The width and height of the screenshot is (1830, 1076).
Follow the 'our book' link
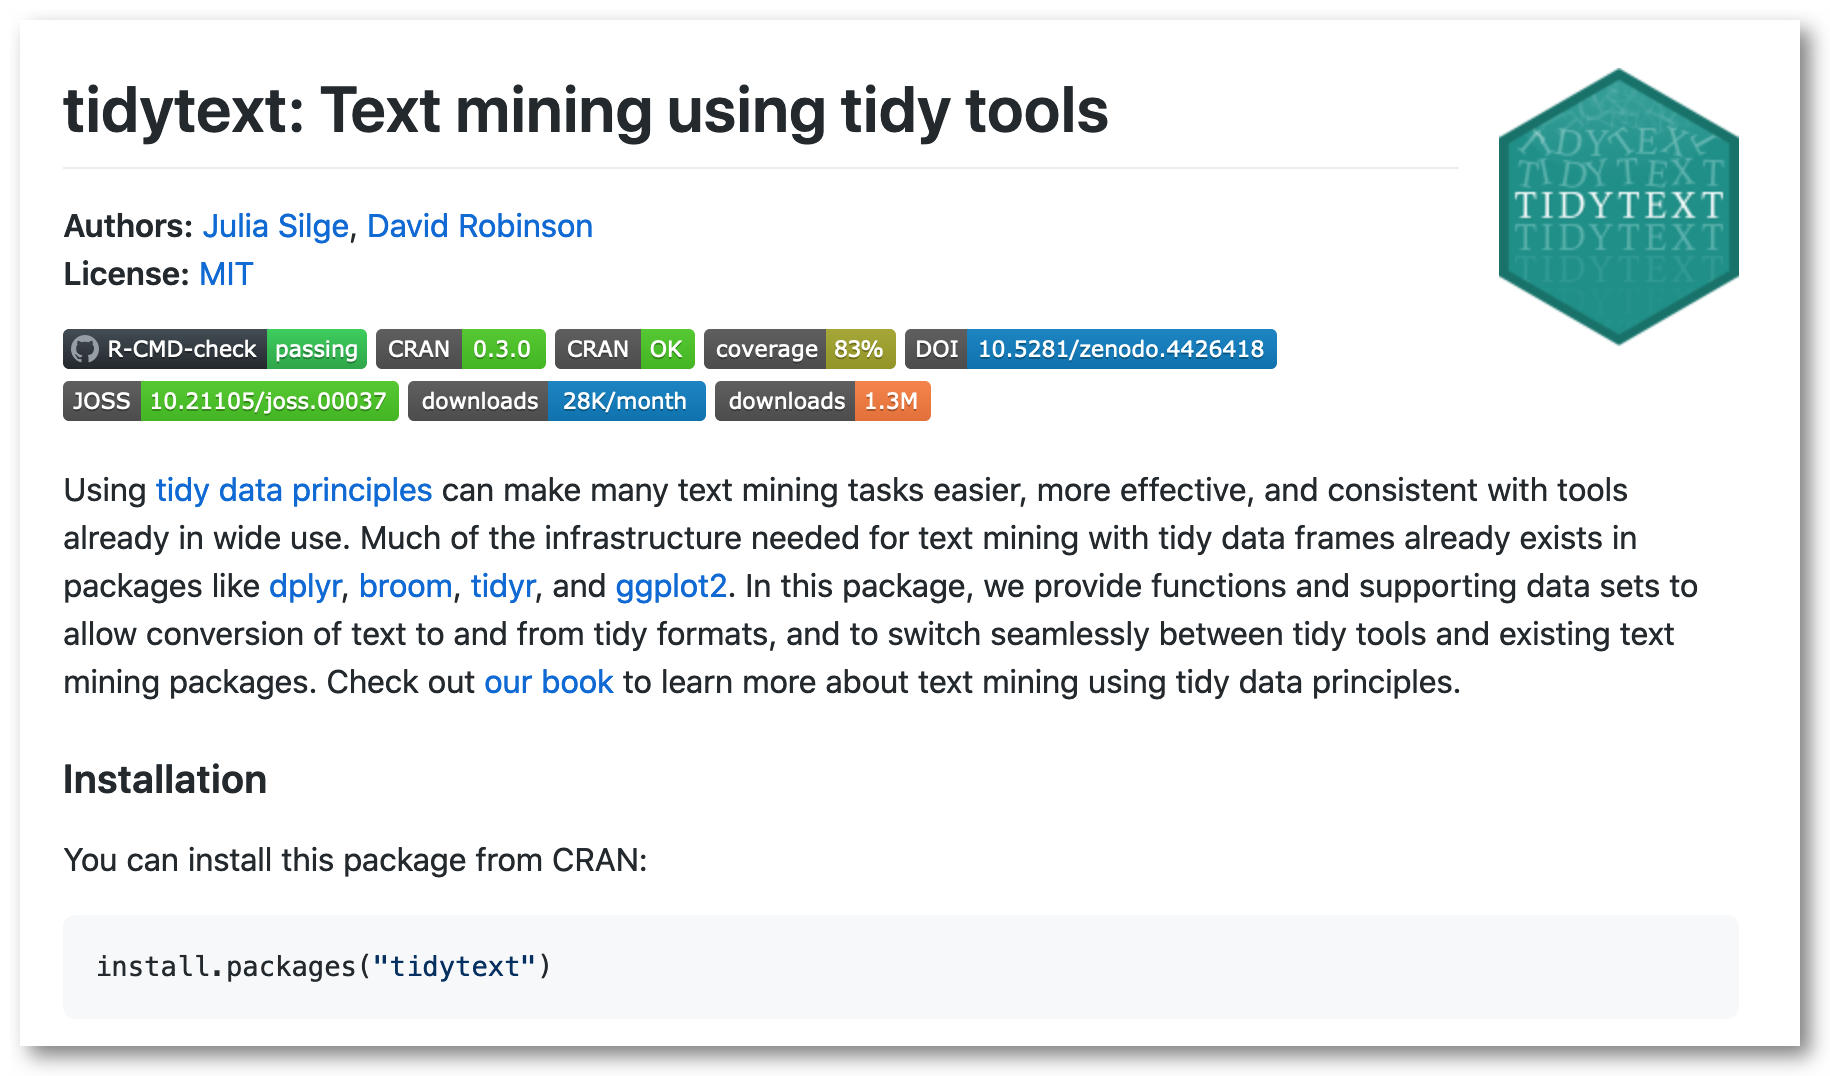[548, 682]
